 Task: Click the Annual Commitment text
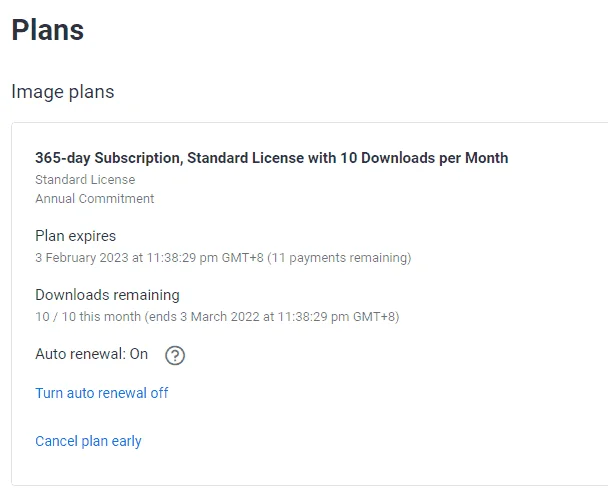pos(95,199)
